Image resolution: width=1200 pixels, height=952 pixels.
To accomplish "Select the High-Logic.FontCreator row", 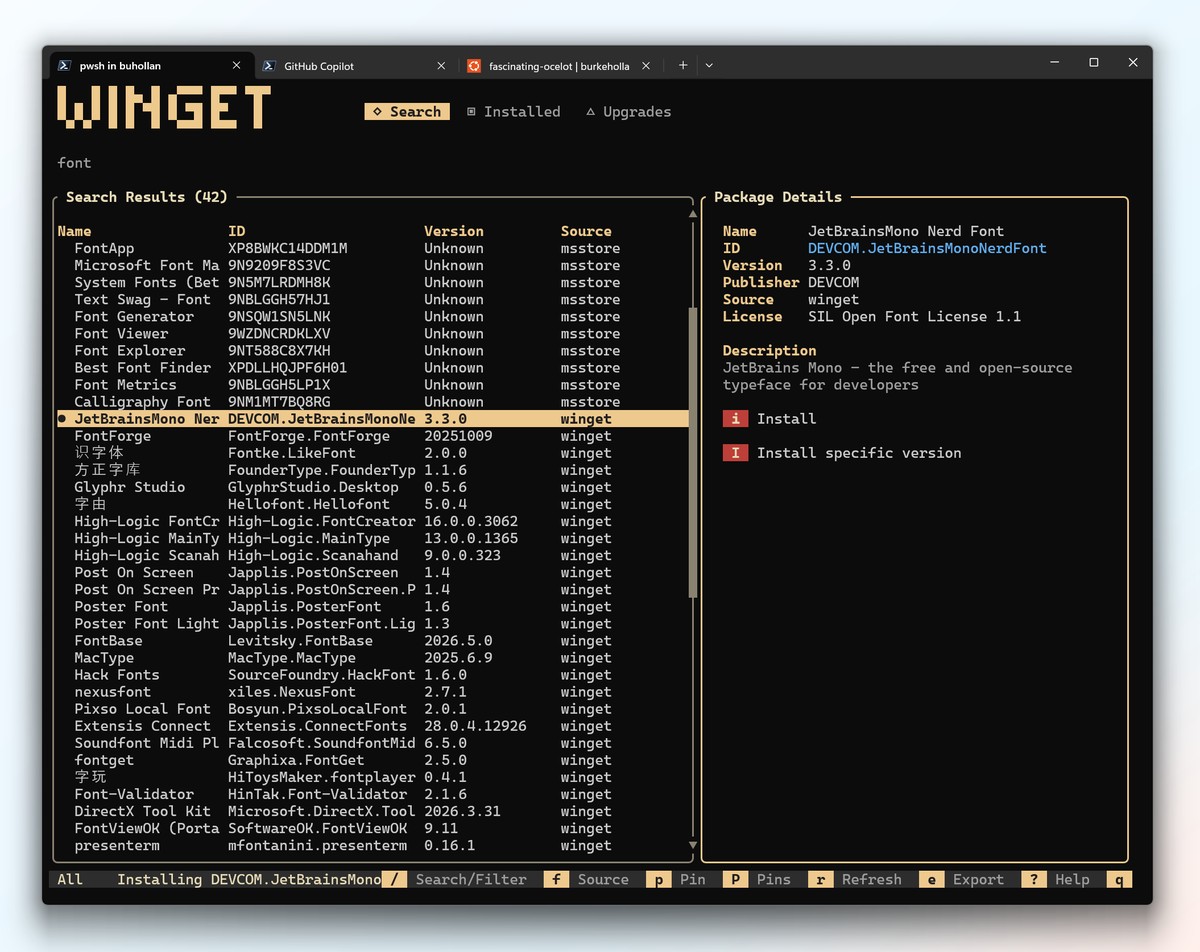I will pos(372,521).
